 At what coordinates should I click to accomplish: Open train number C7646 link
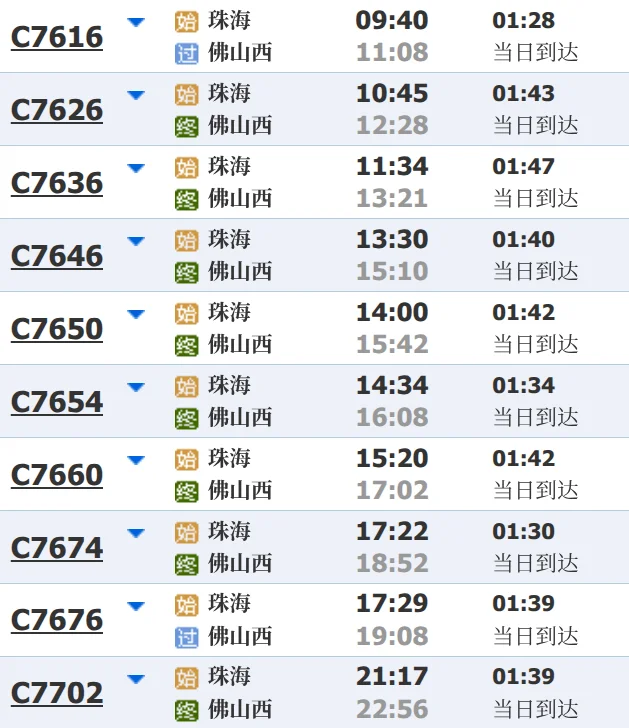[x=57, y=256]
